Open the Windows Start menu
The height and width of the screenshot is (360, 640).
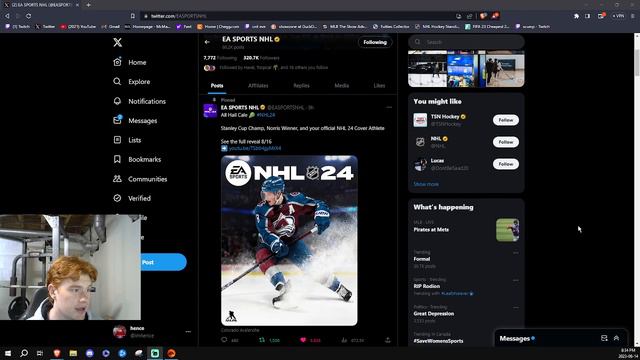pos(8,353)
